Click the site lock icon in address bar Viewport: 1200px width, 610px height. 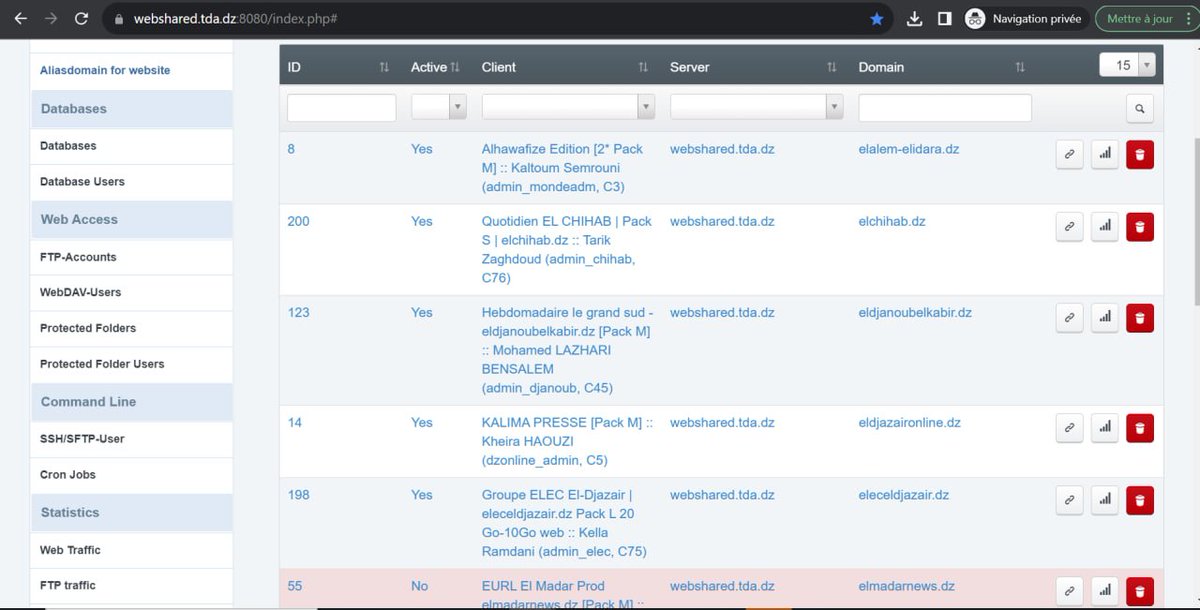pyautogui.click(x=118, y=19)
